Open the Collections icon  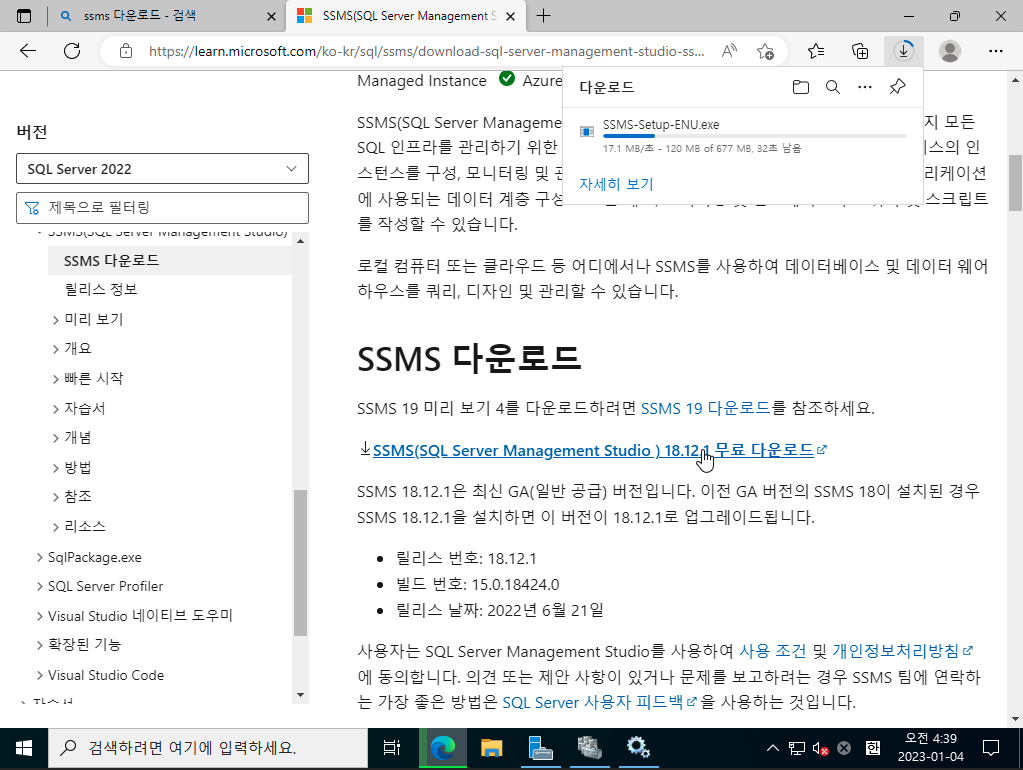pos(860,51)
